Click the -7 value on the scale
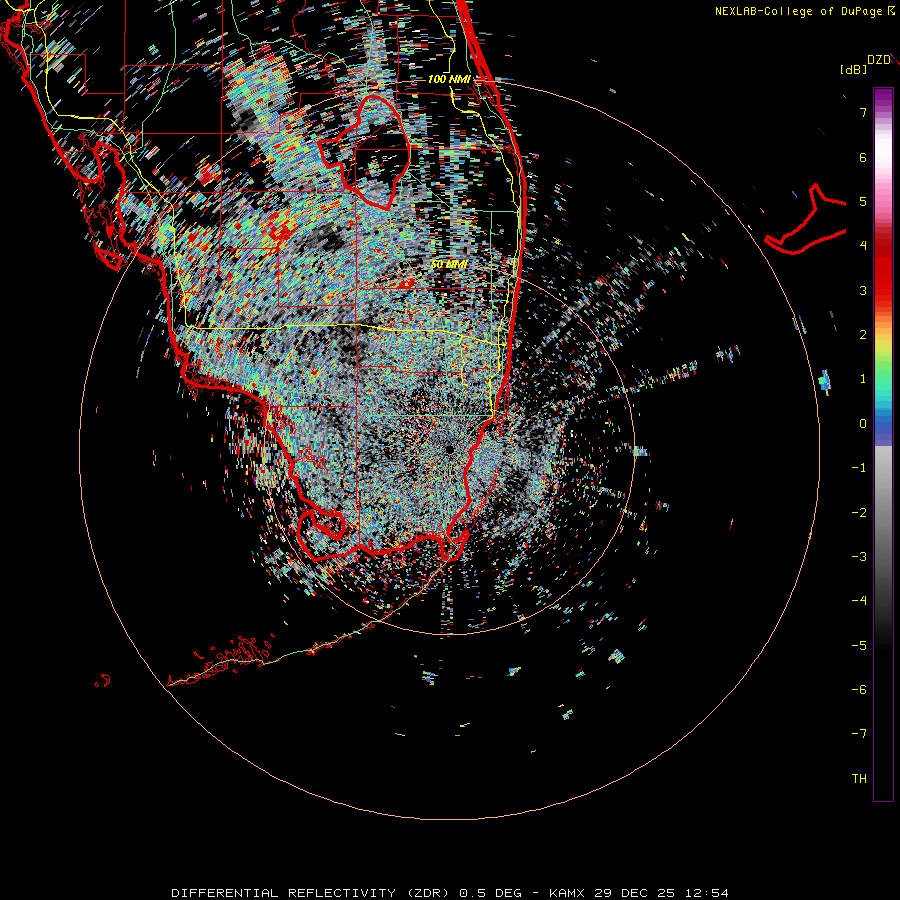The height and width of the screenshot is (900, 900). click(x=859, y=734)
